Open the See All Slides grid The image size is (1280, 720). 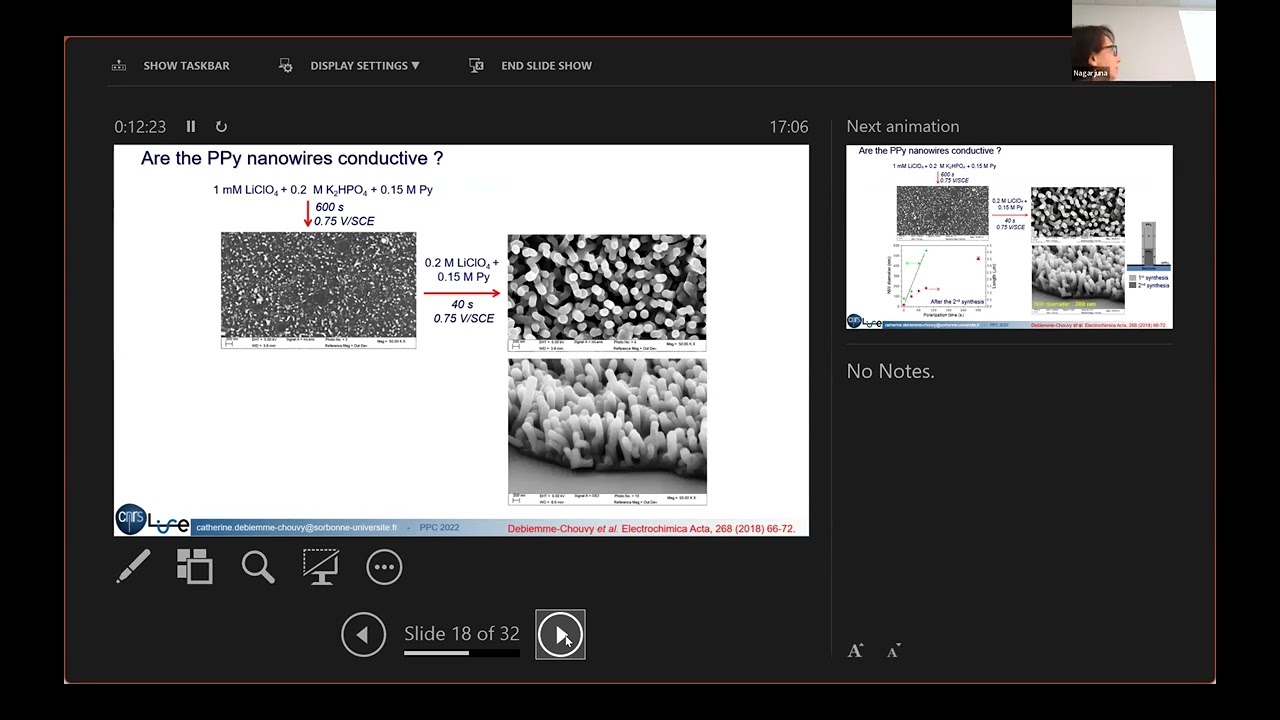(195, 567)
